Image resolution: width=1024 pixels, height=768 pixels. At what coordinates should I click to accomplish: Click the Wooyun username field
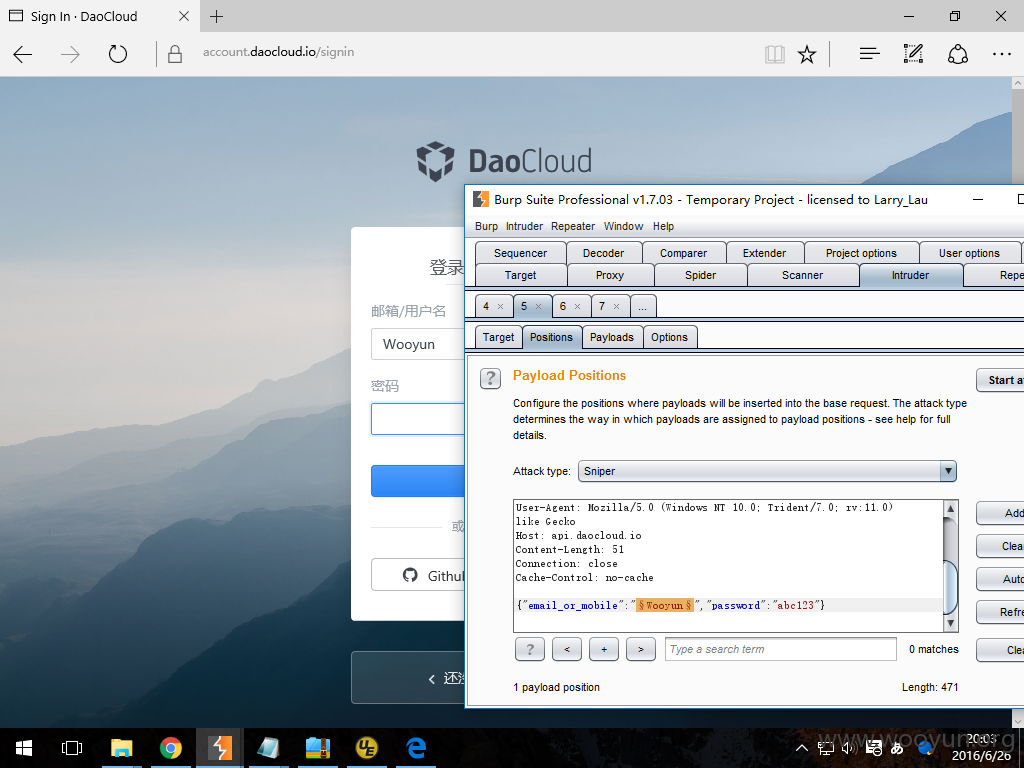418,344
